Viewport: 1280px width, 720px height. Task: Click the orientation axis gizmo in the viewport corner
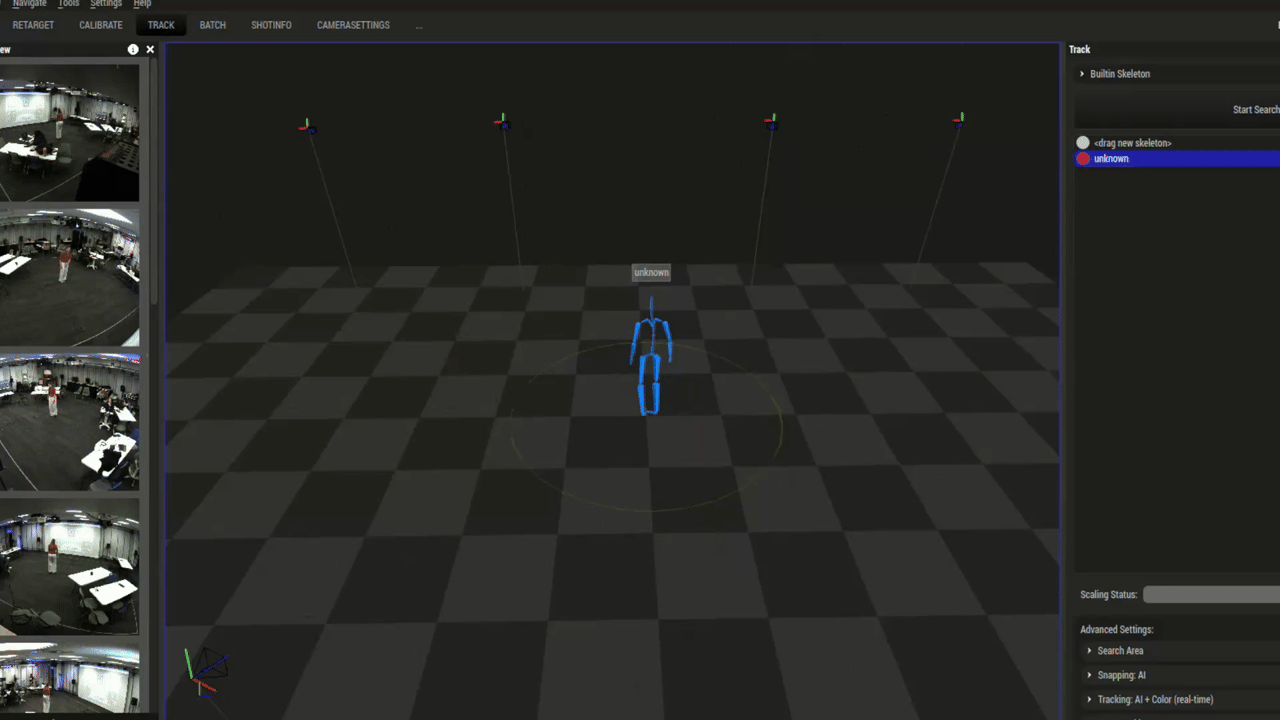205,671
